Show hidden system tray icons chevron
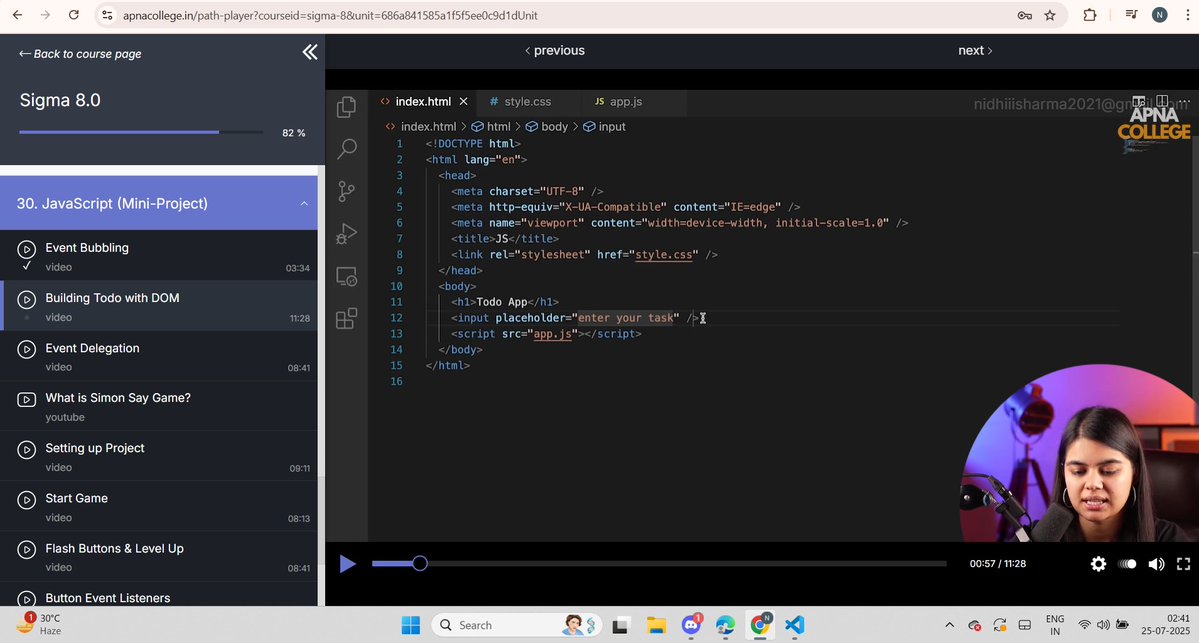Screen dimensions: 1199x643 (949, 625)
